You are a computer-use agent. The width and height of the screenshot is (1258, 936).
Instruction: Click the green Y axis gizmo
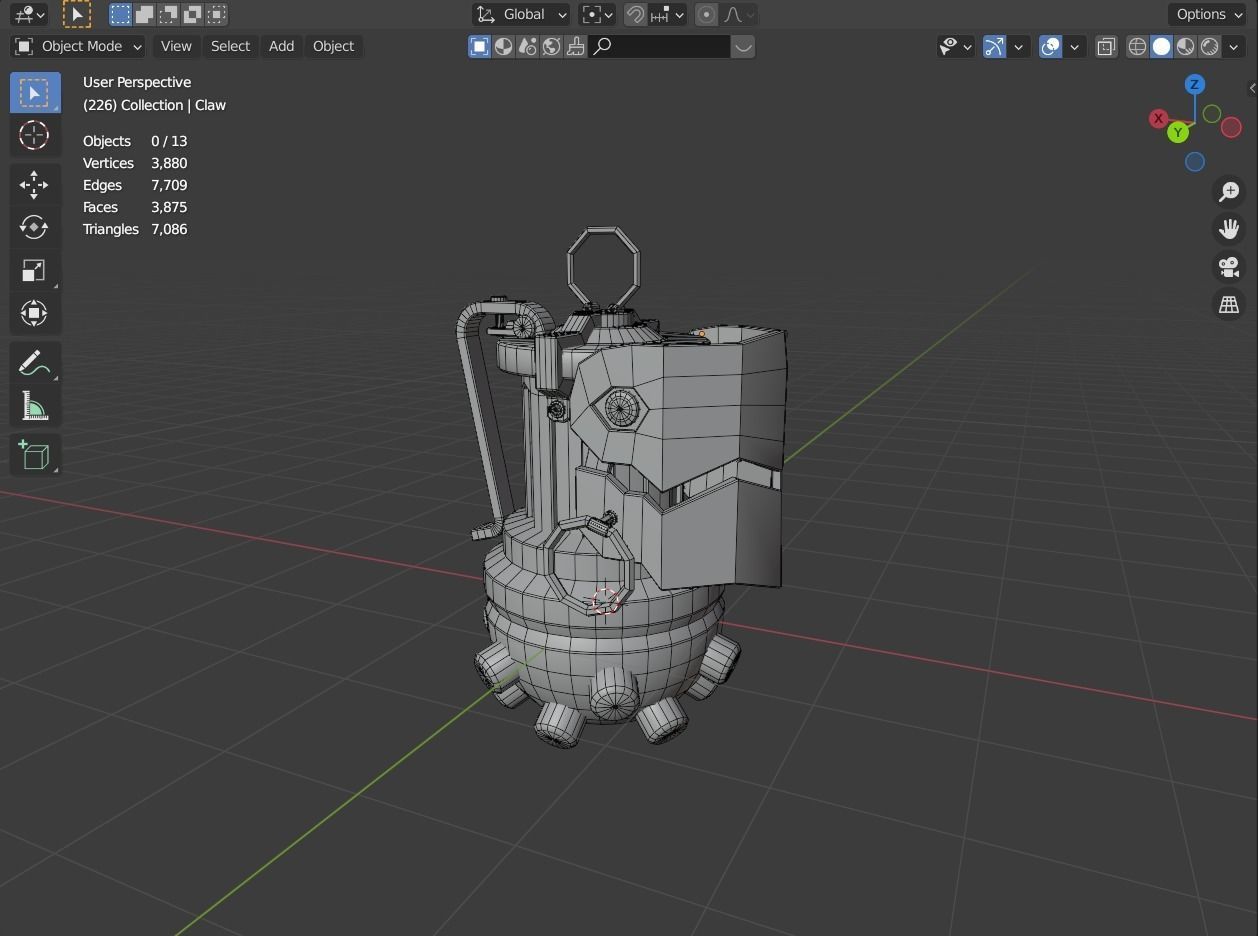1178,131
